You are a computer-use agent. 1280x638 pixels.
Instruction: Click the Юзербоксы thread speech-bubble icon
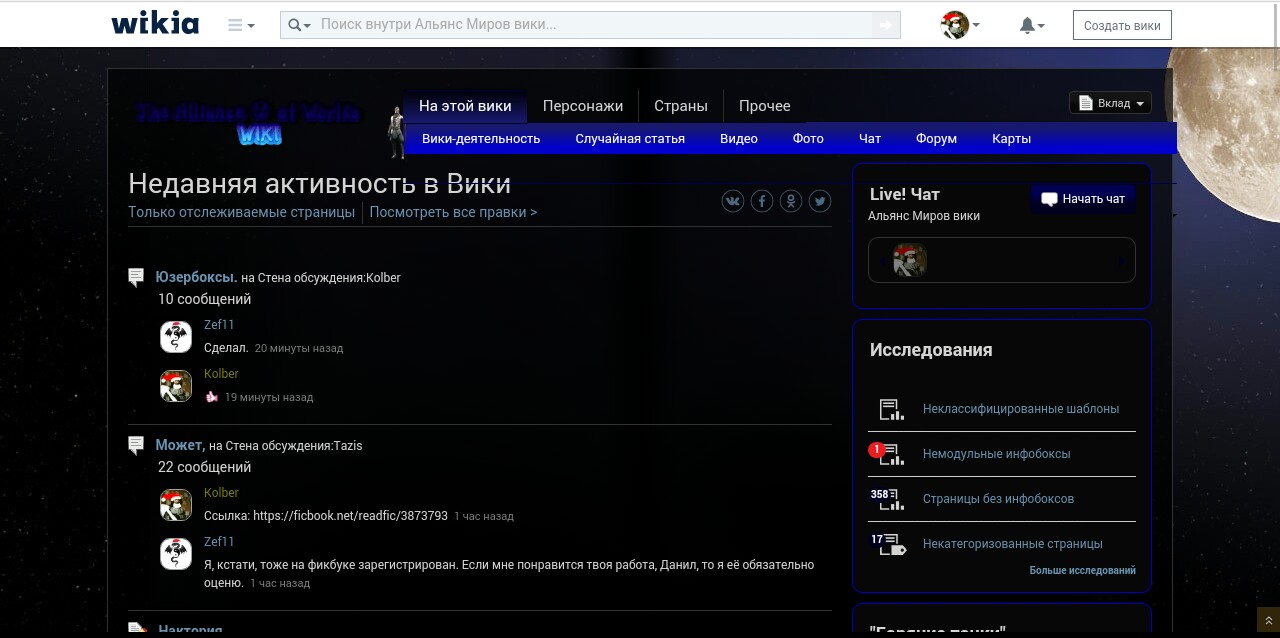137,278
